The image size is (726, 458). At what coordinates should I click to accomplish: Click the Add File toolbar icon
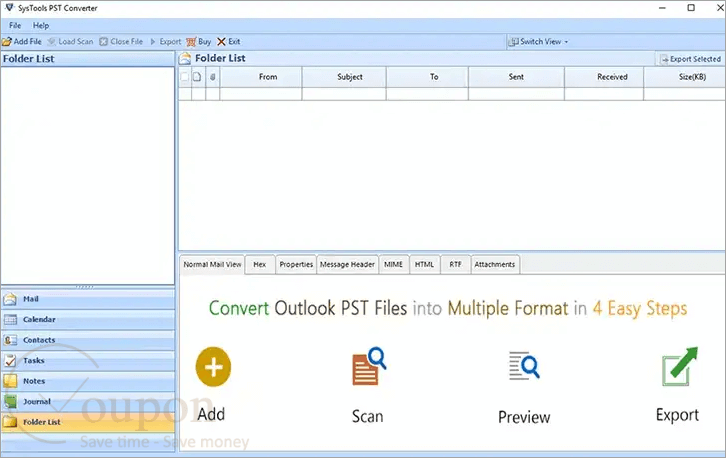(x=6, y=42)
